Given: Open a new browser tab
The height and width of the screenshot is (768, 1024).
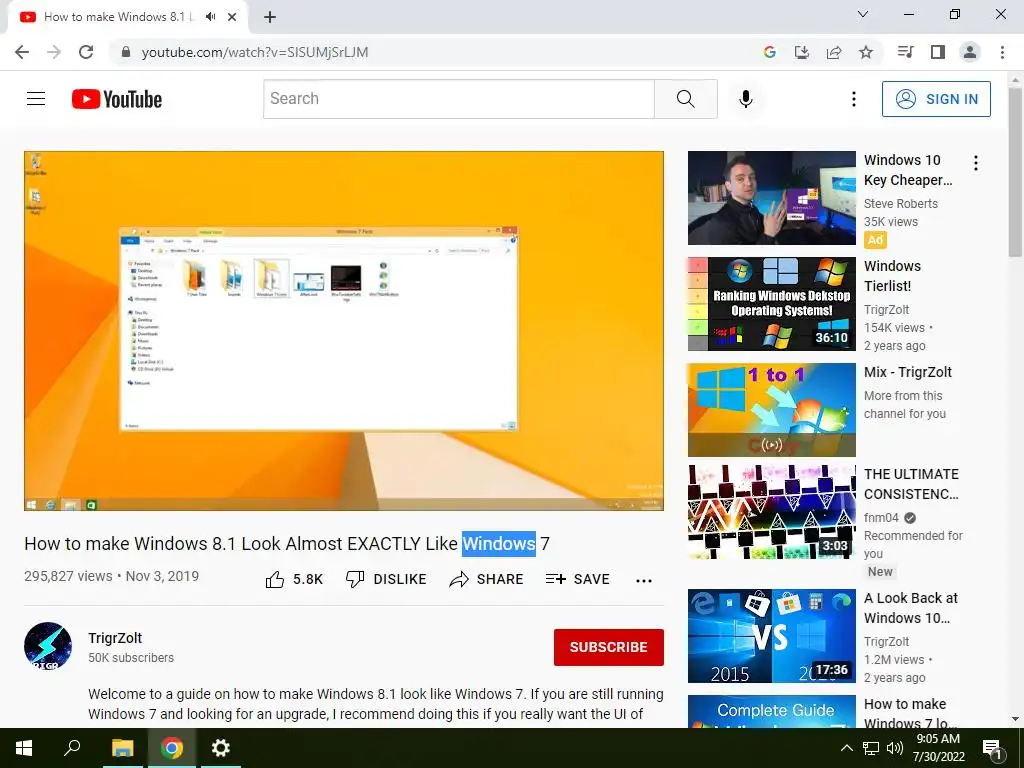Looking at the screenshot, I should (x=270, y=17).
